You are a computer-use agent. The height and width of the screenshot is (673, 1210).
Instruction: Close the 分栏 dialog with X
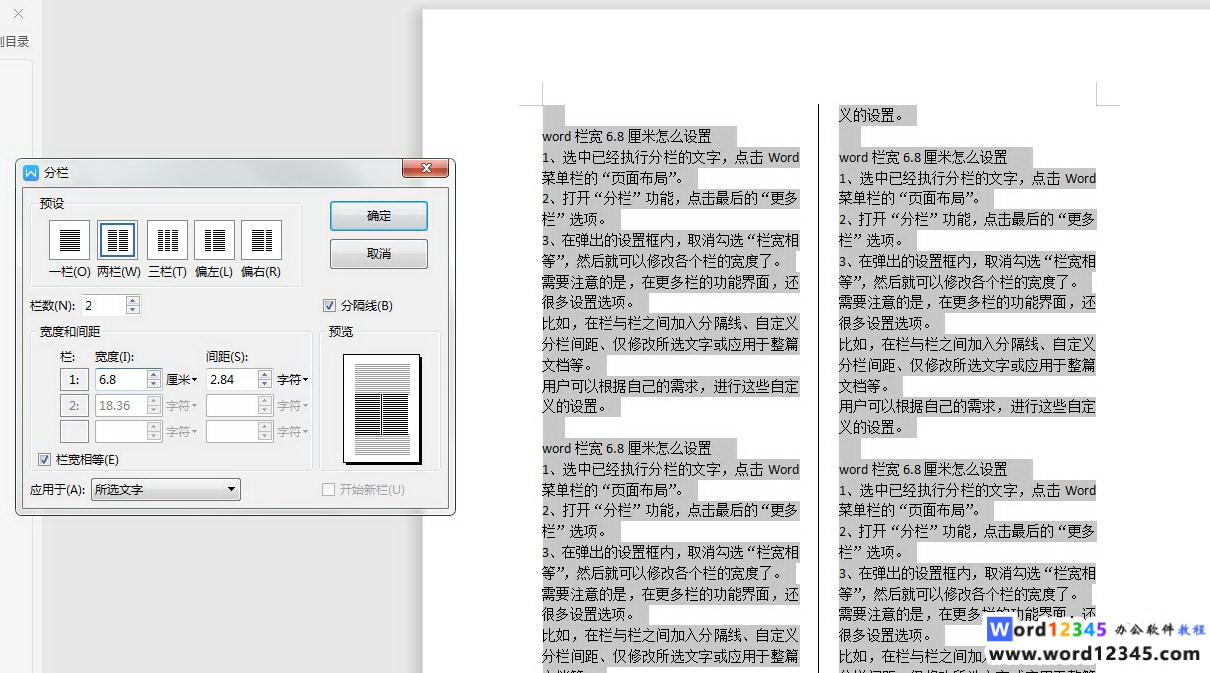click(427, 168)
